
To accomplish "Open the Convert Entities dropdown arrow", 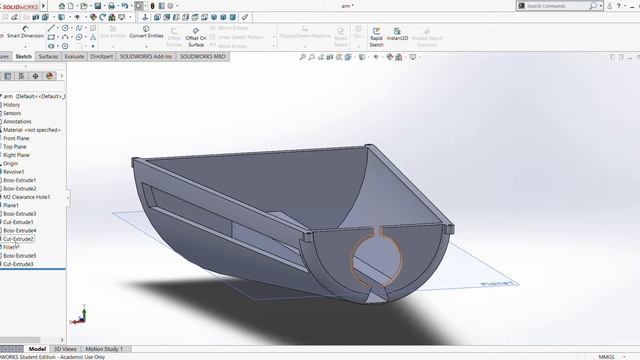I will tap(146, 46).
